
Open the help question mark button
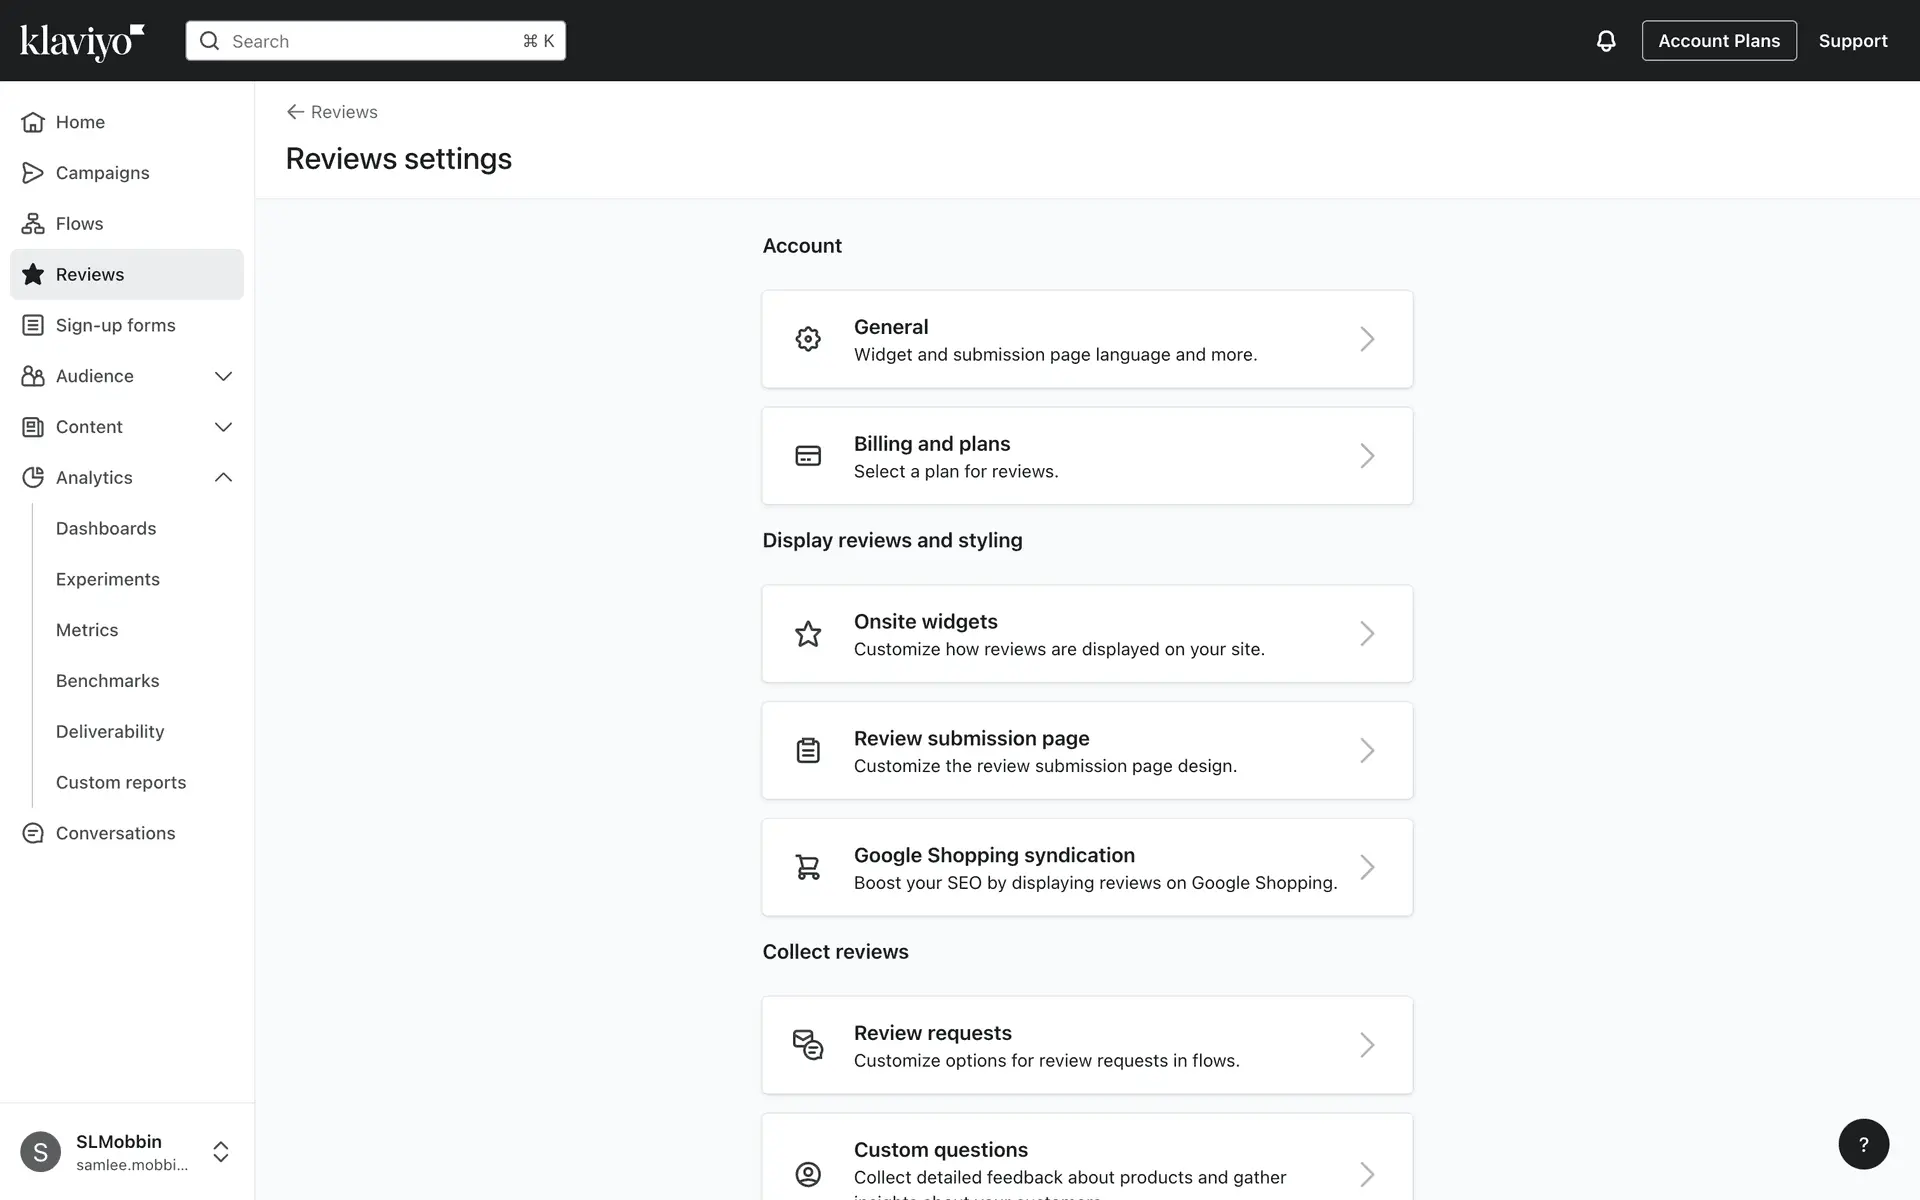[x=1863, y=1144]
